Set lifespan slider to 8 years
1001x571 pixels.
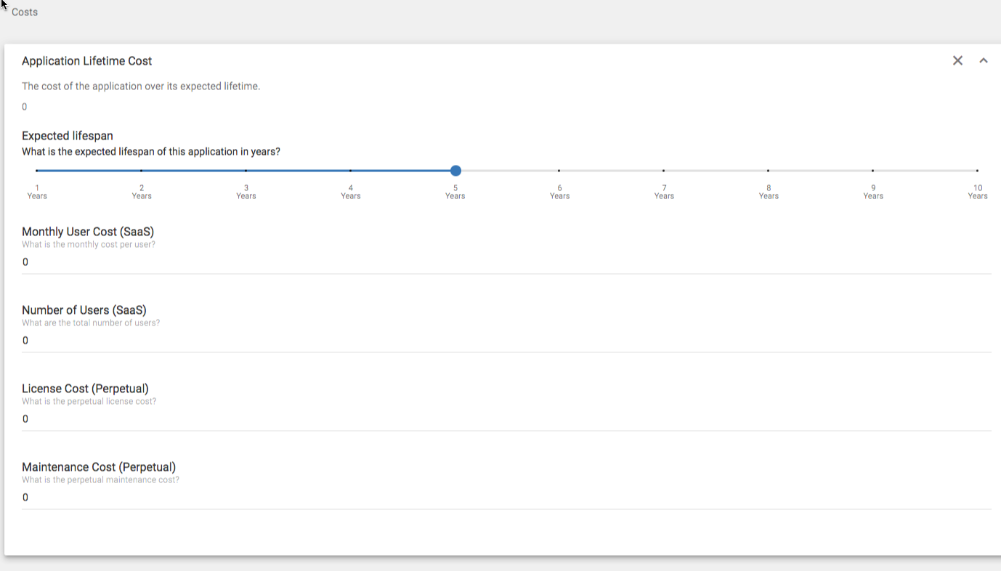tap(768, 171)
